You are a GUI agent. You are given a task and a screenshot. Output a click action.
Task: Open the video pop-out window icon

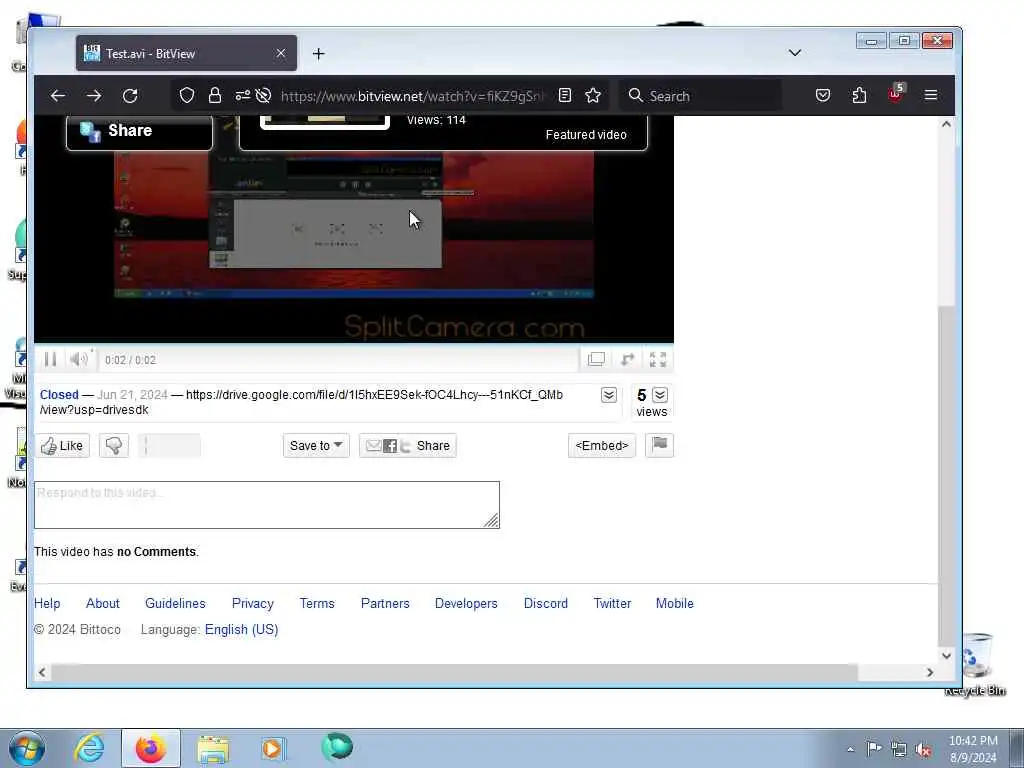click(x=596, y=359)
